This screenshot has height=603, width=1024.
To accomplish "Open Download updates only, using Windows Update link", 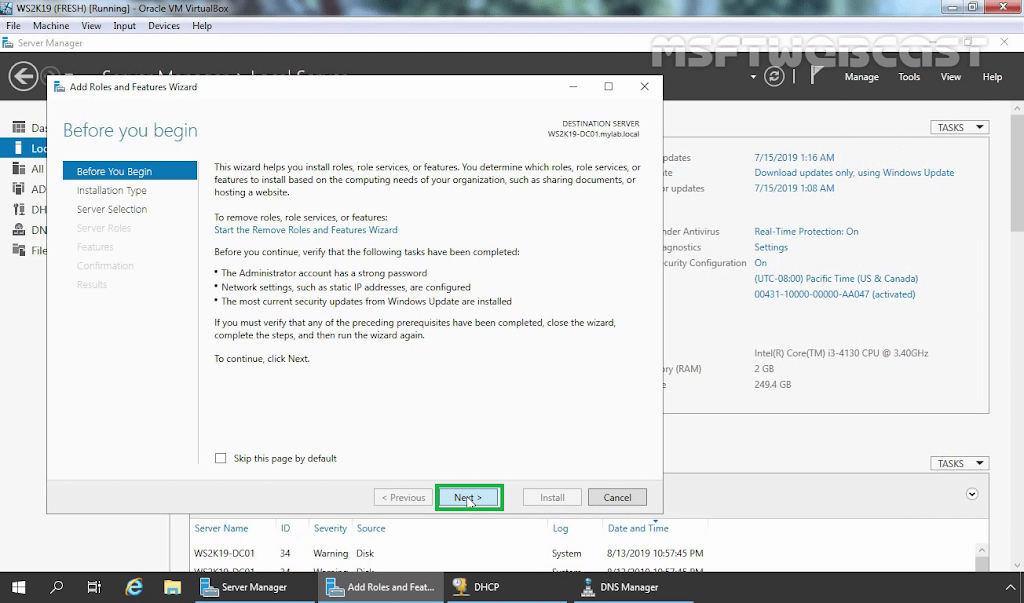I will pyautogui.click(x=854, y=172).
